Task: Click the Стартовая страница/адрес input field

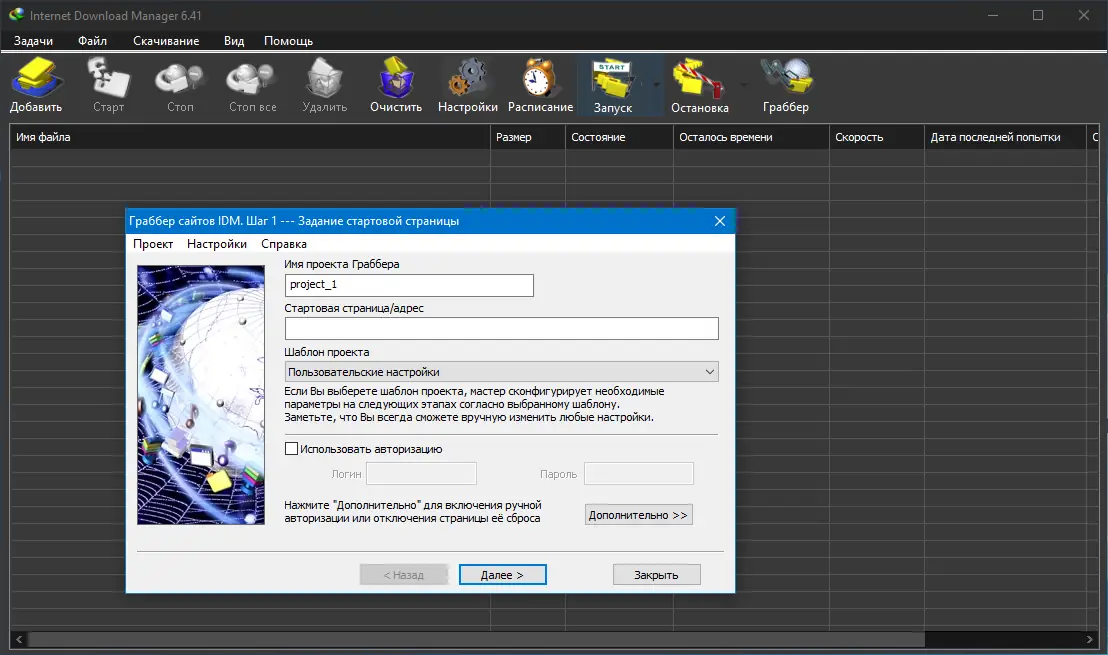Action: point(502,329)
